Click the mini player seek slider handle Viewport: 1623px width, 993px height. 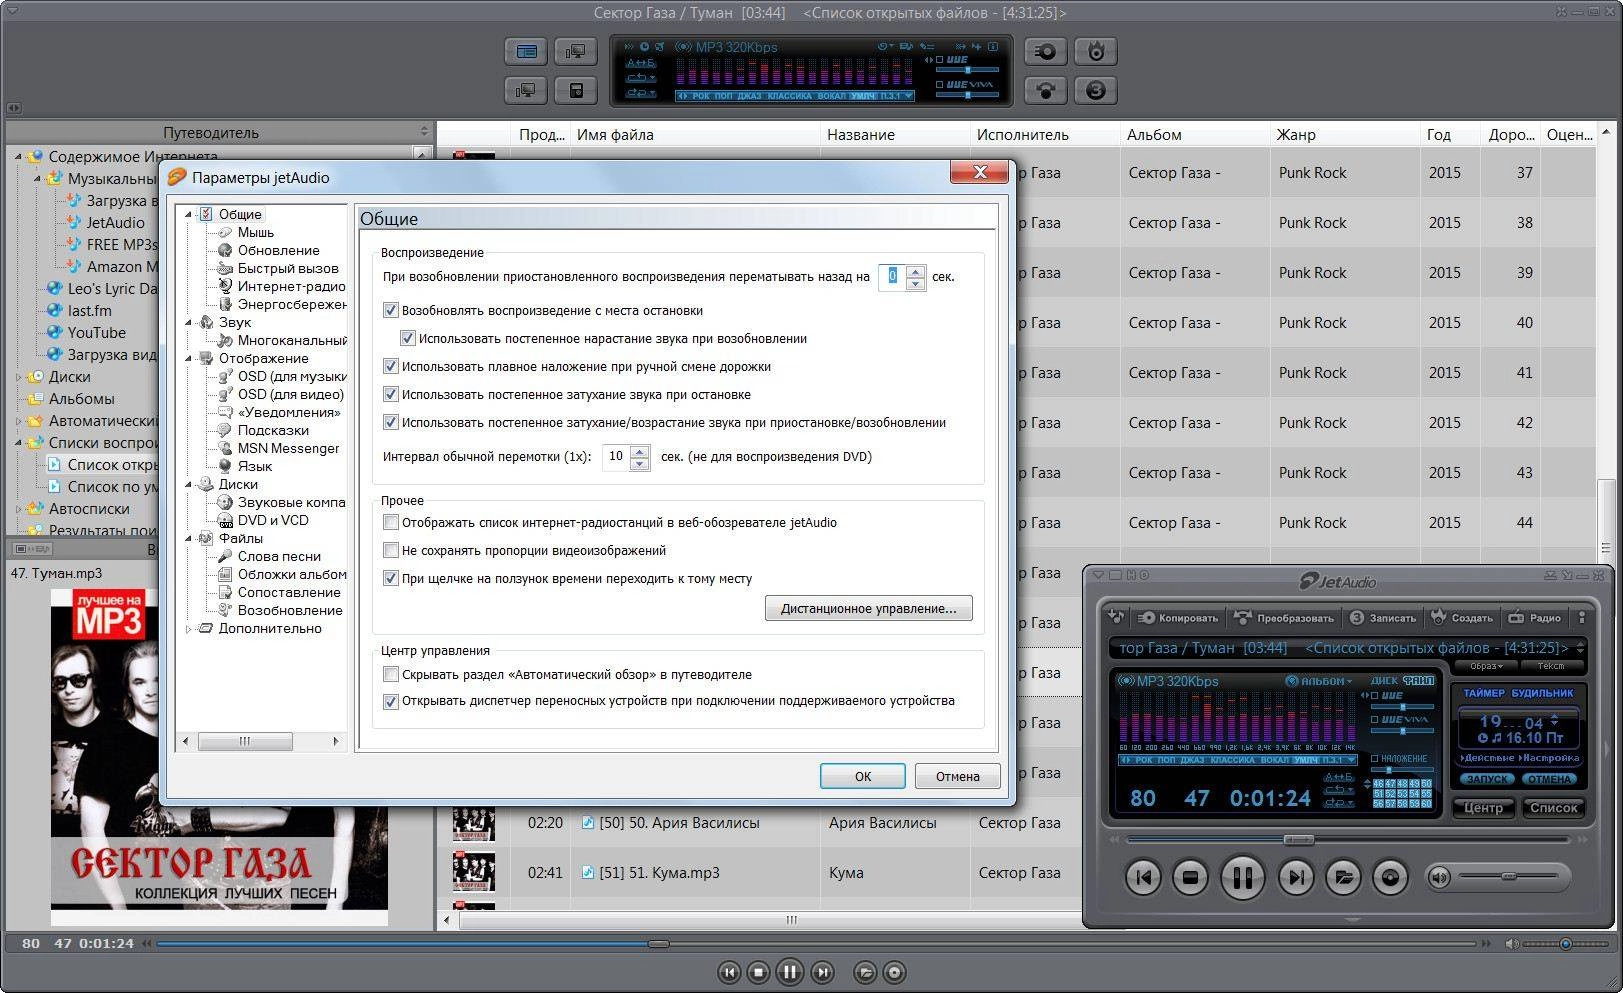pyautogui.click(x=1299, y=839)
